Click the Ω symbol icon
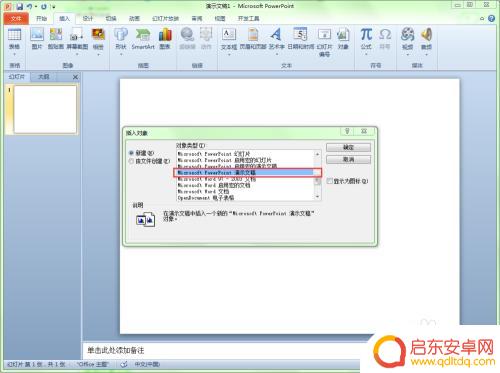The width and height of the screenshot is (500, 373). pos(385,35)
